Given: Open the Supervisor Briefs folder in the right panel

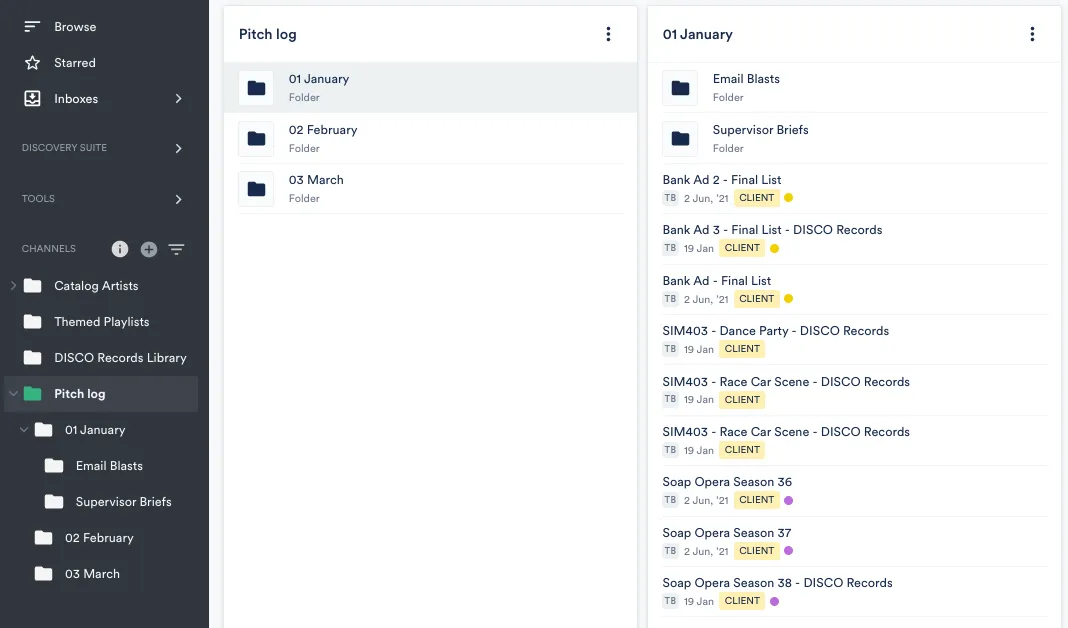Looking at the screenshot, I should point(758,129).
